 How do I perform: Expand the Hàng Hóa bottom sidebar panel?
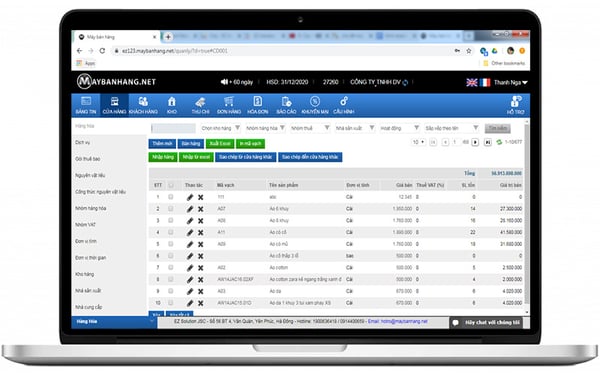[114, 322]
